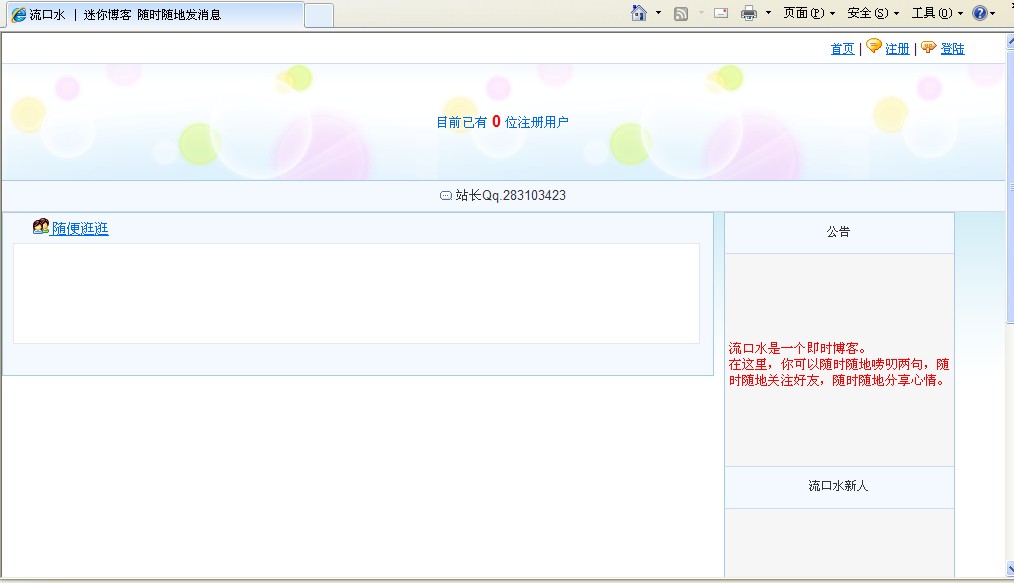Click the 站长Qq.283103423 text
This screenshot has width=1014, height=583.
pyautogui.click(x=510, y=195)
